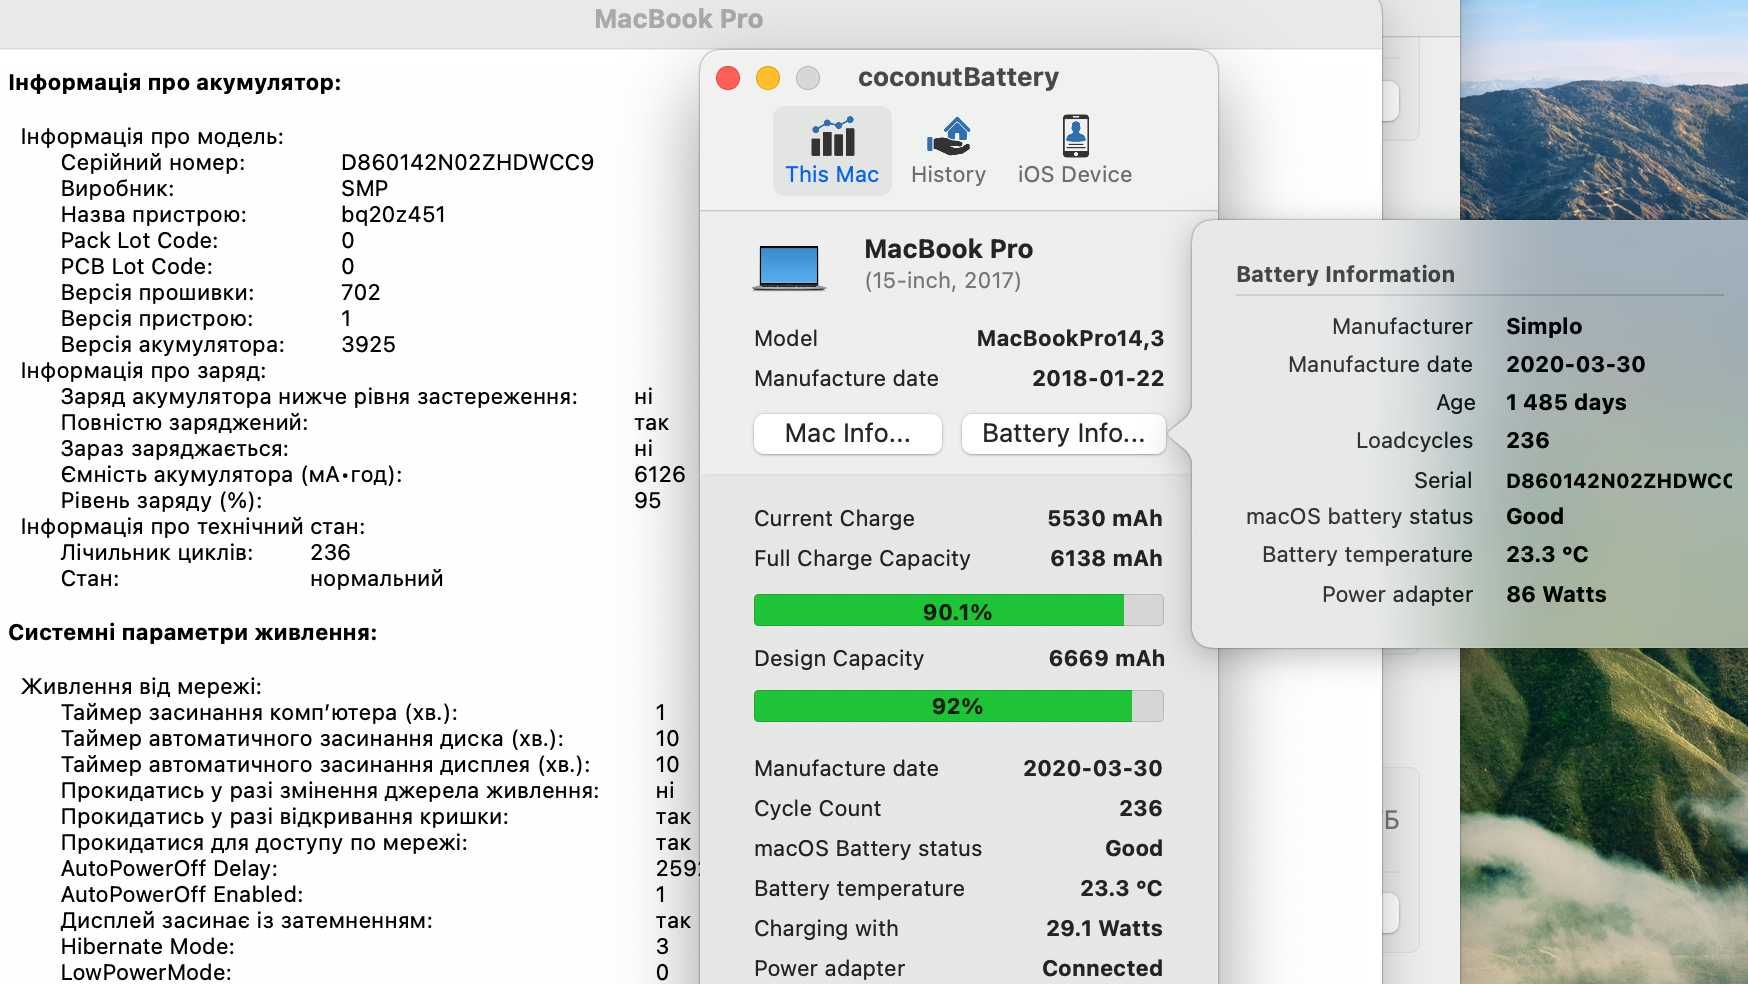1748x984 pixels.
Task: Click the Battery Info... button
Action: [1063, 434]
